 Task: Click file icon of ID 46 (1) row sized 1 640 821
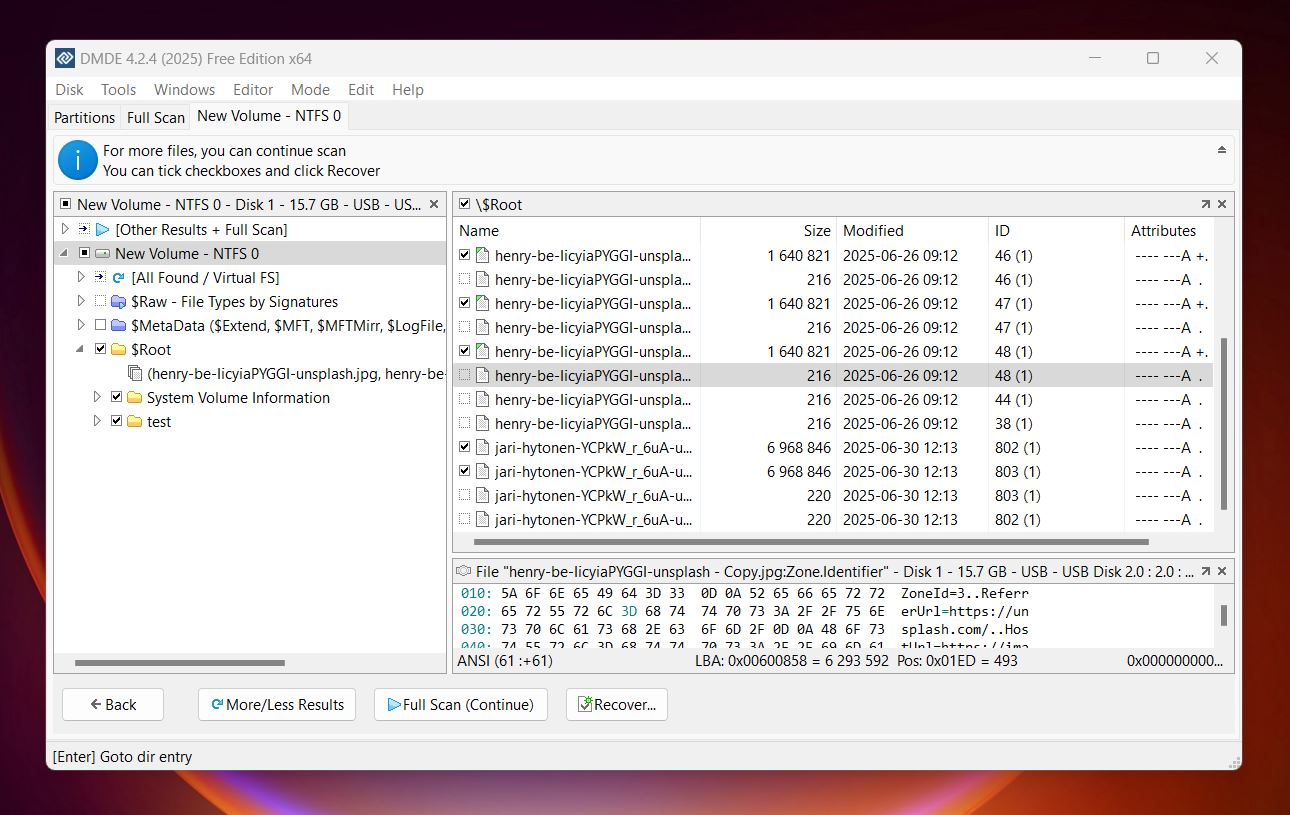[x=482, y=255]
